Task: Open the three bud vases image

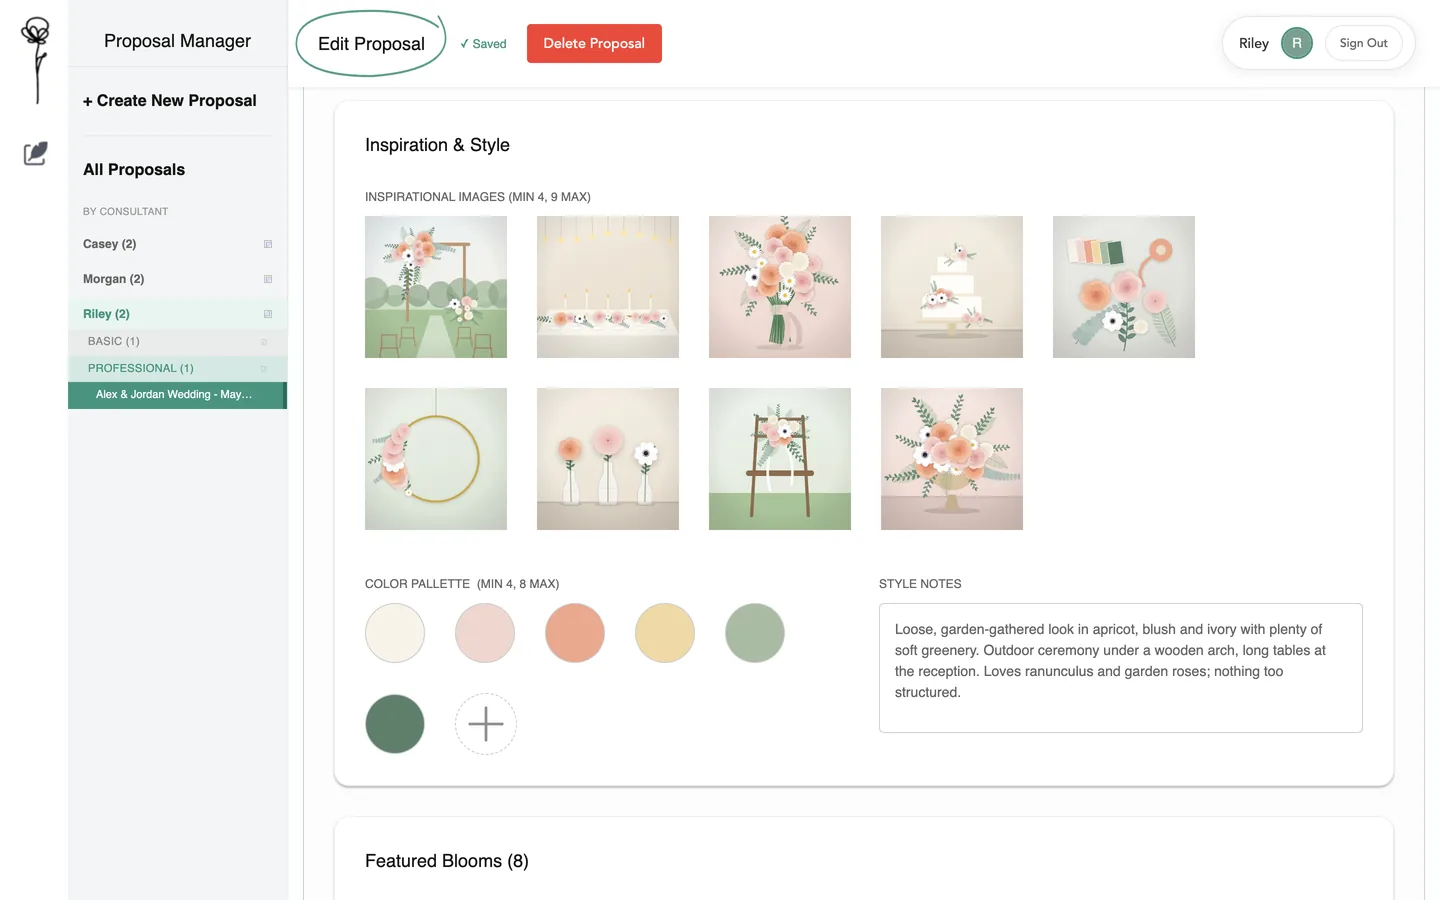Action: [x=608, y=459]
